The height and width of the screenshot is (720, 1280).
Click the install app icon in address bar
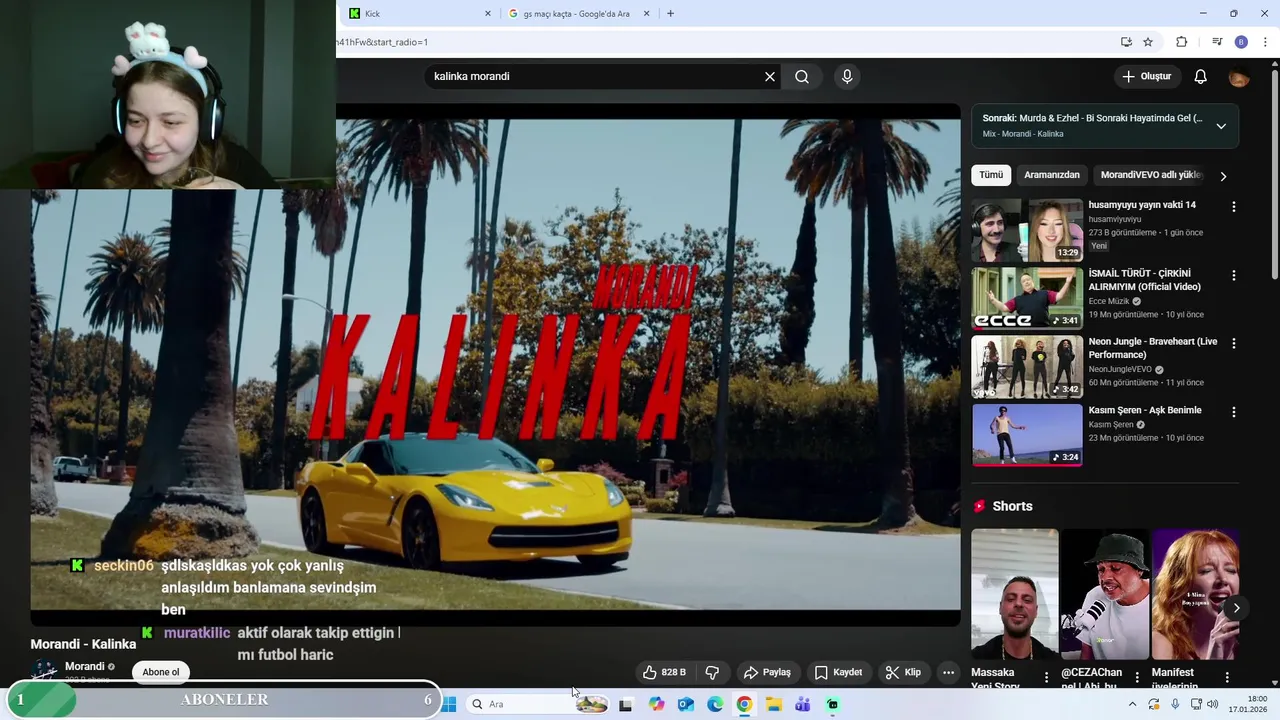[x=1126, y=42]
